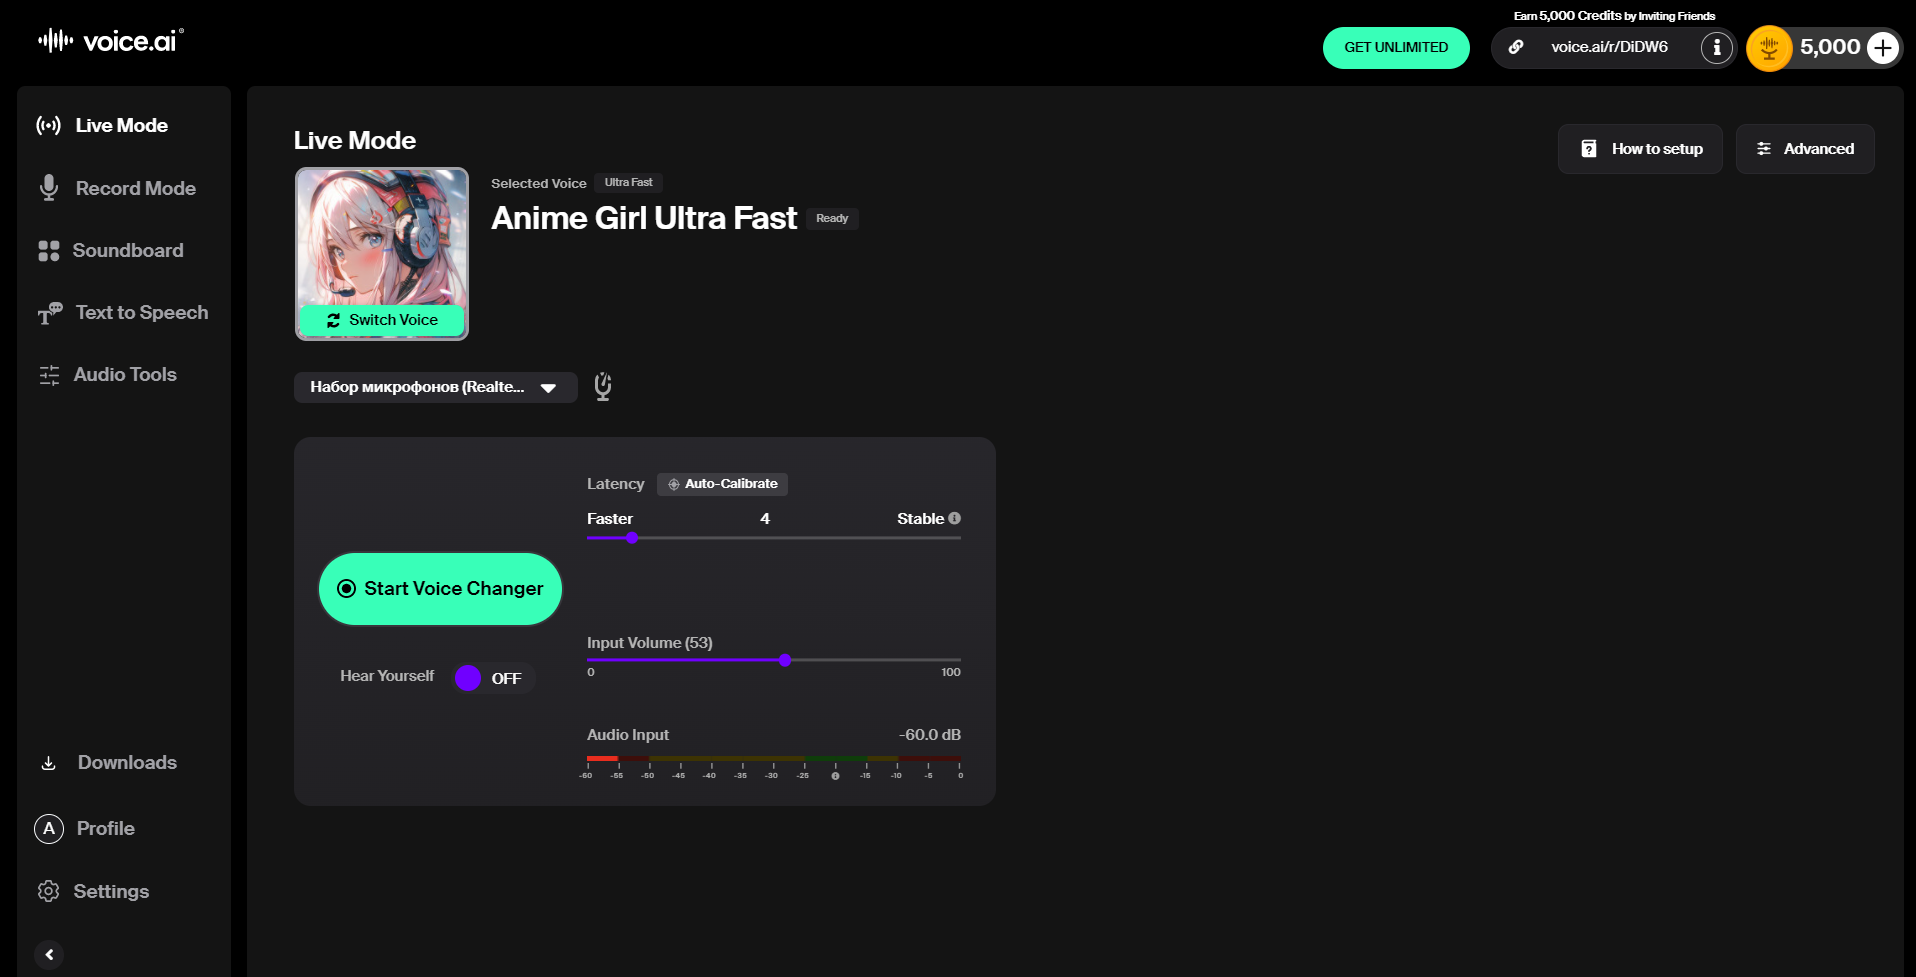Open the Soundboard section

click(x=110, y=250)
